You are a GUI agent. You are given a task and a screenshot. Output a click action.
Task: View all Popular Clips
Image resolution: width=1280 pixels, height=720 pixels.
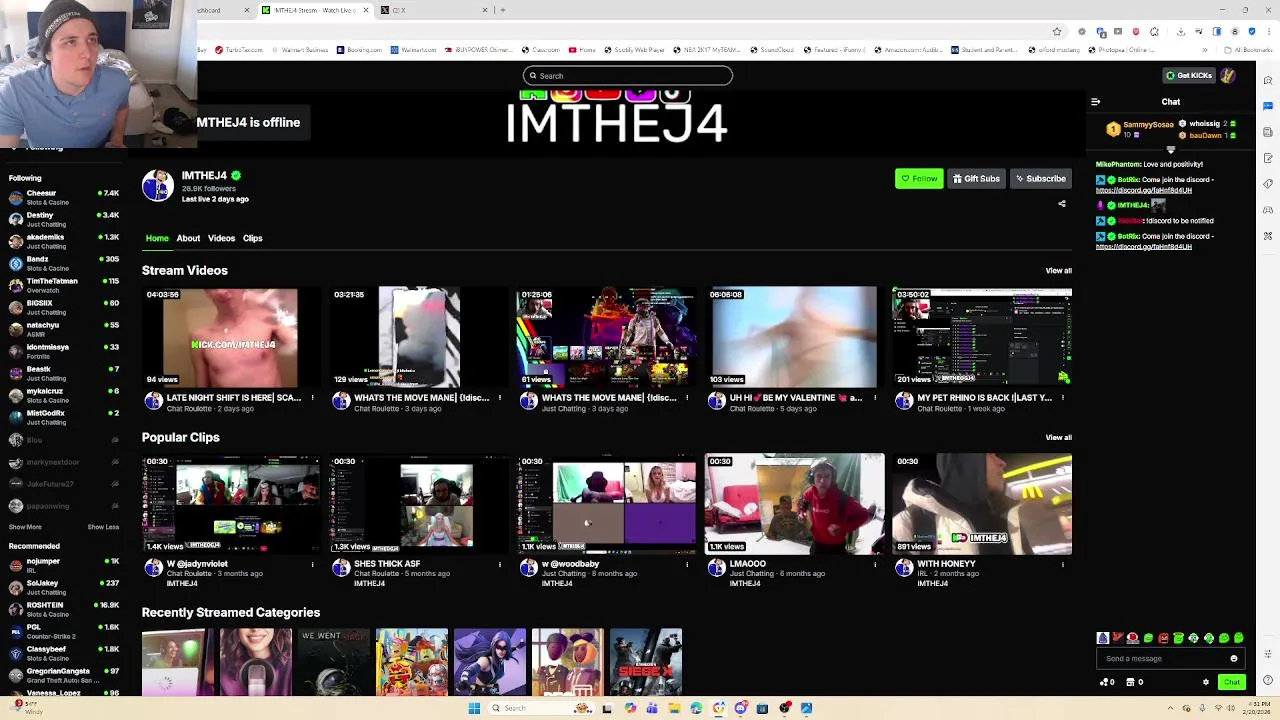pos(1058,437)
